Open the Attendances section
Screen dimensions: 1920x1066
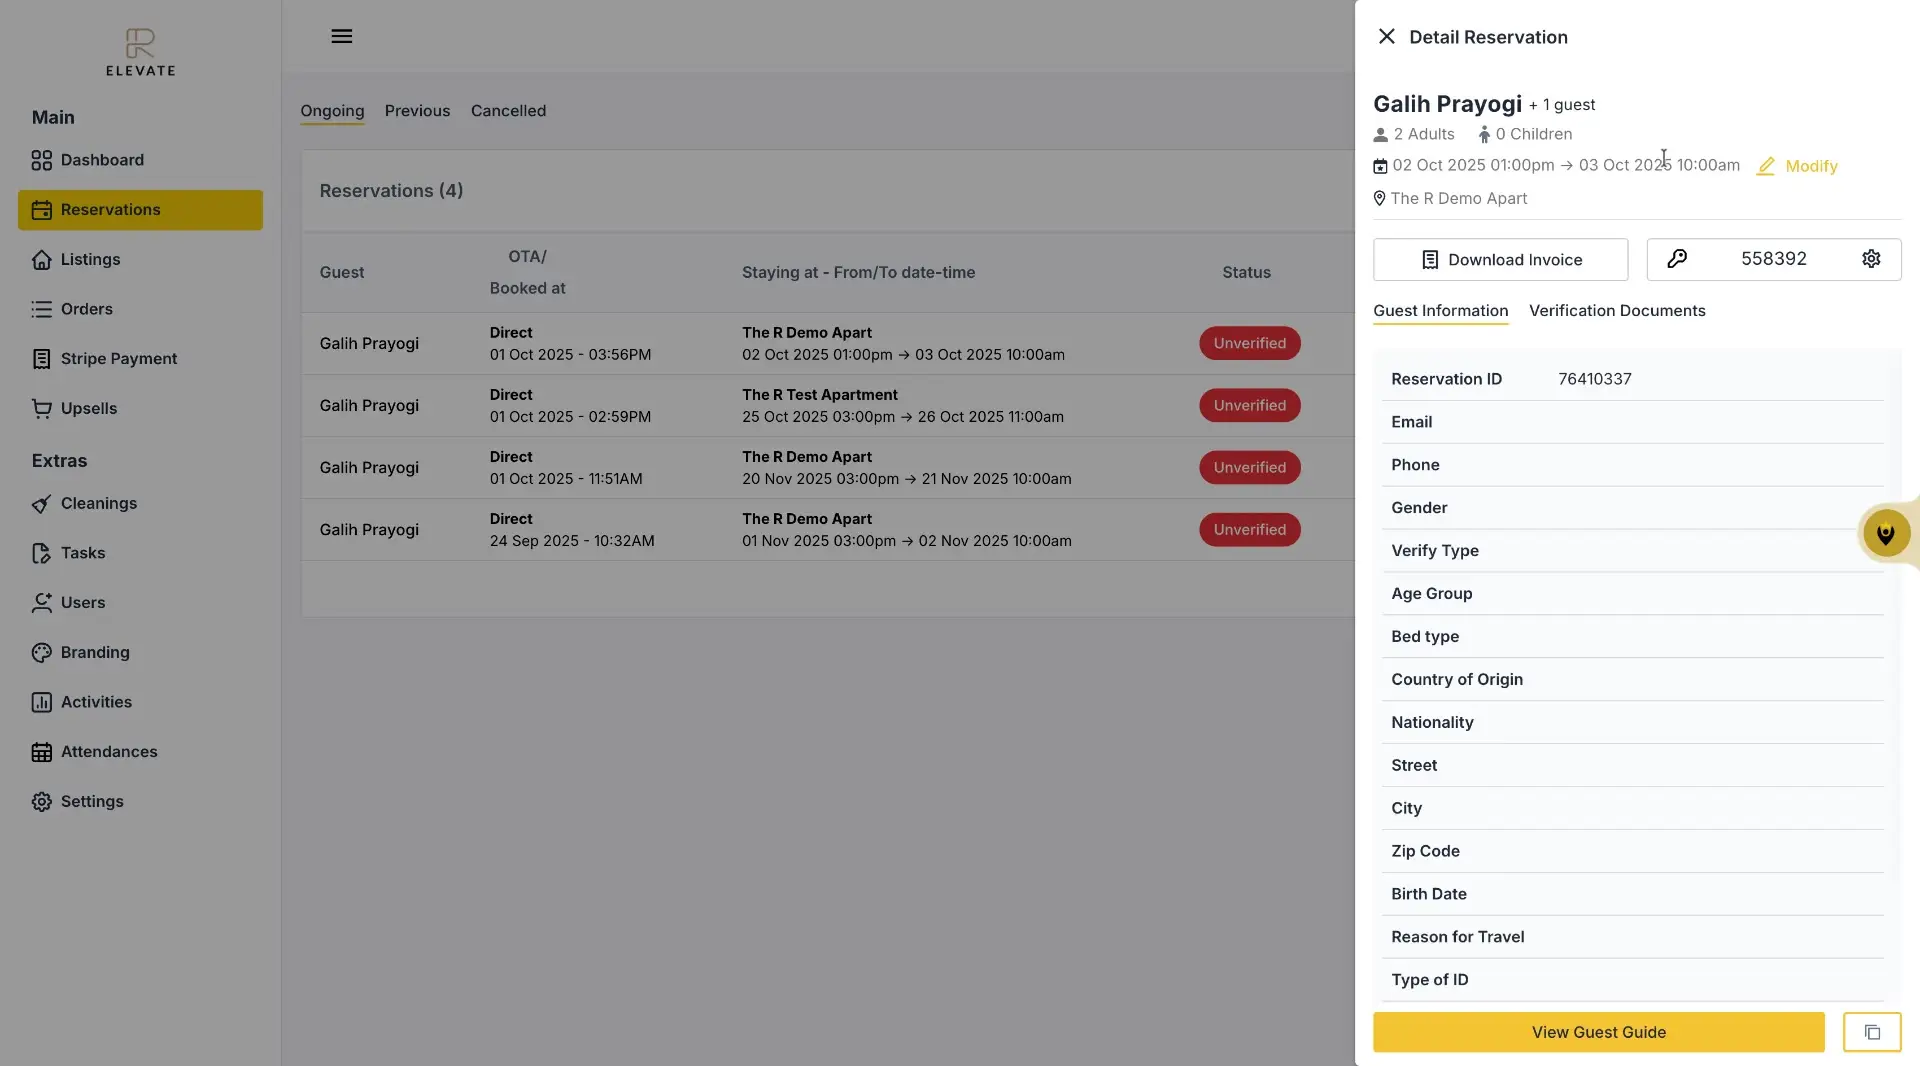pos(108,751)
